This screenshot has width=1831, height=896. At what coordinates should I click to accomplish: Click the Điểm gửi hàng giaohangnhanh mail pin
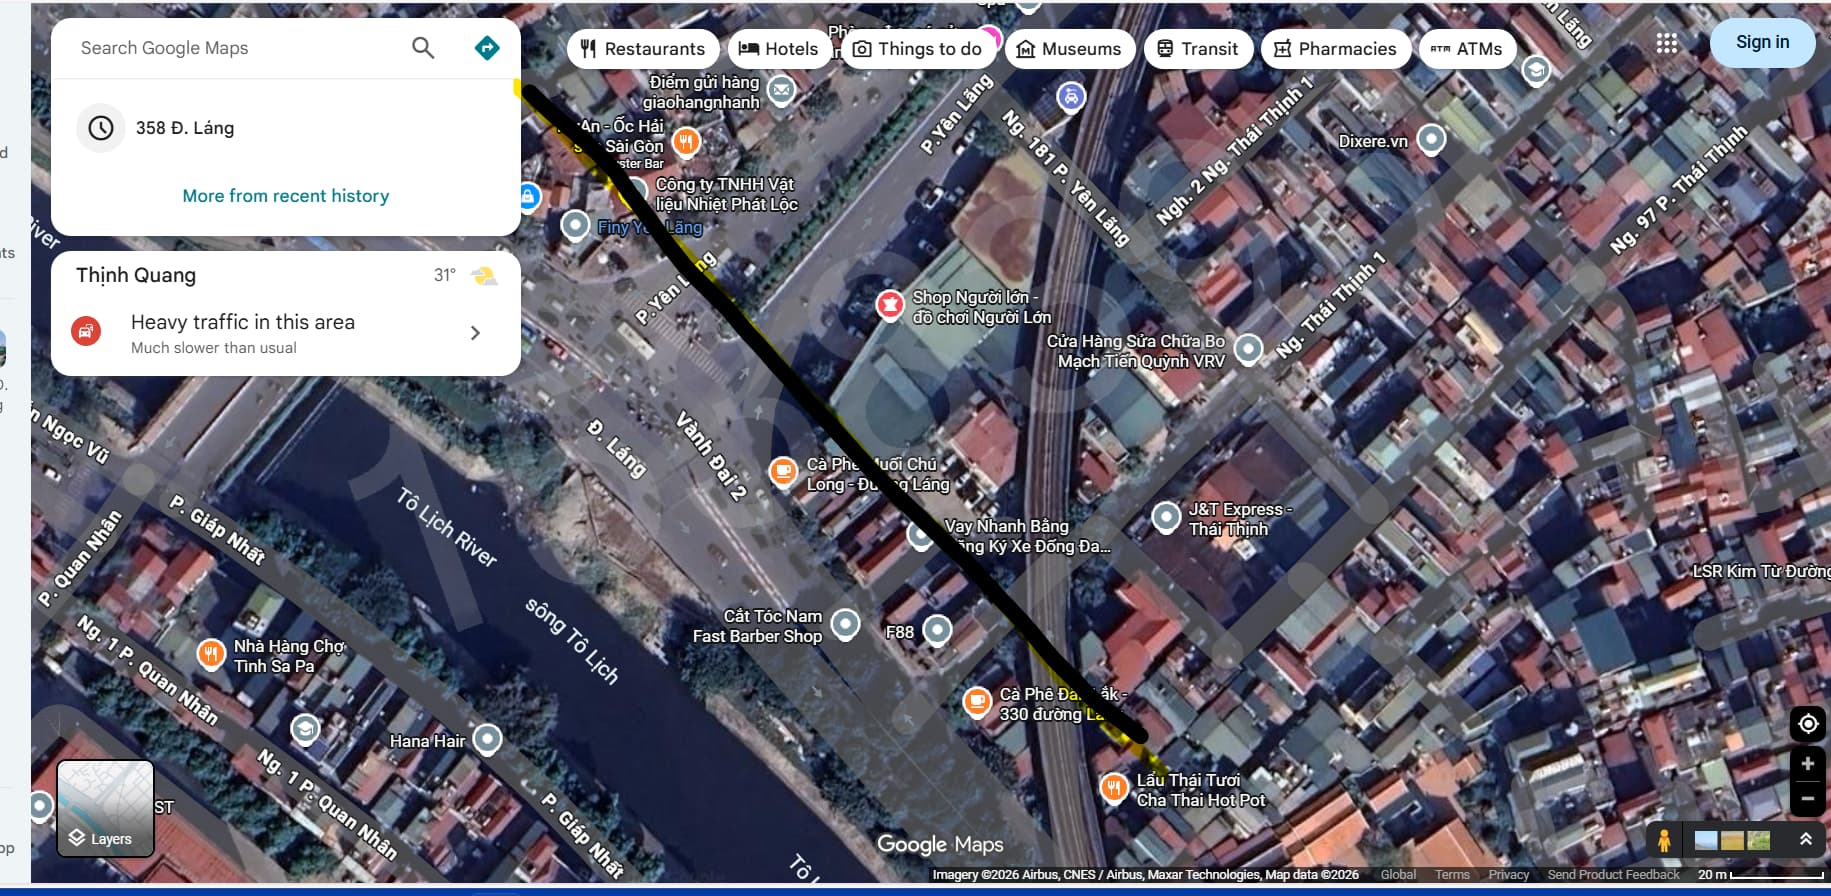[x=781, y=91]
